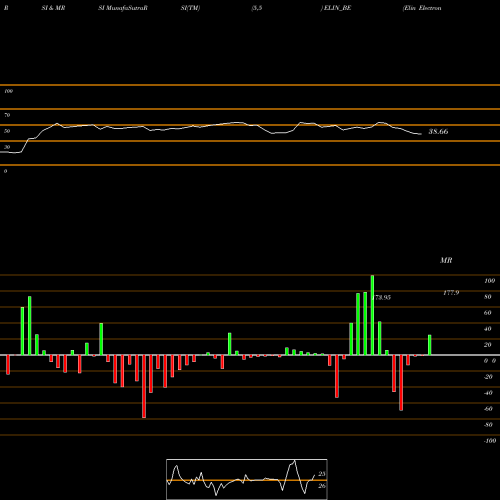
Task: Click the value 26 in mini chart
Action: coord(322,486)
